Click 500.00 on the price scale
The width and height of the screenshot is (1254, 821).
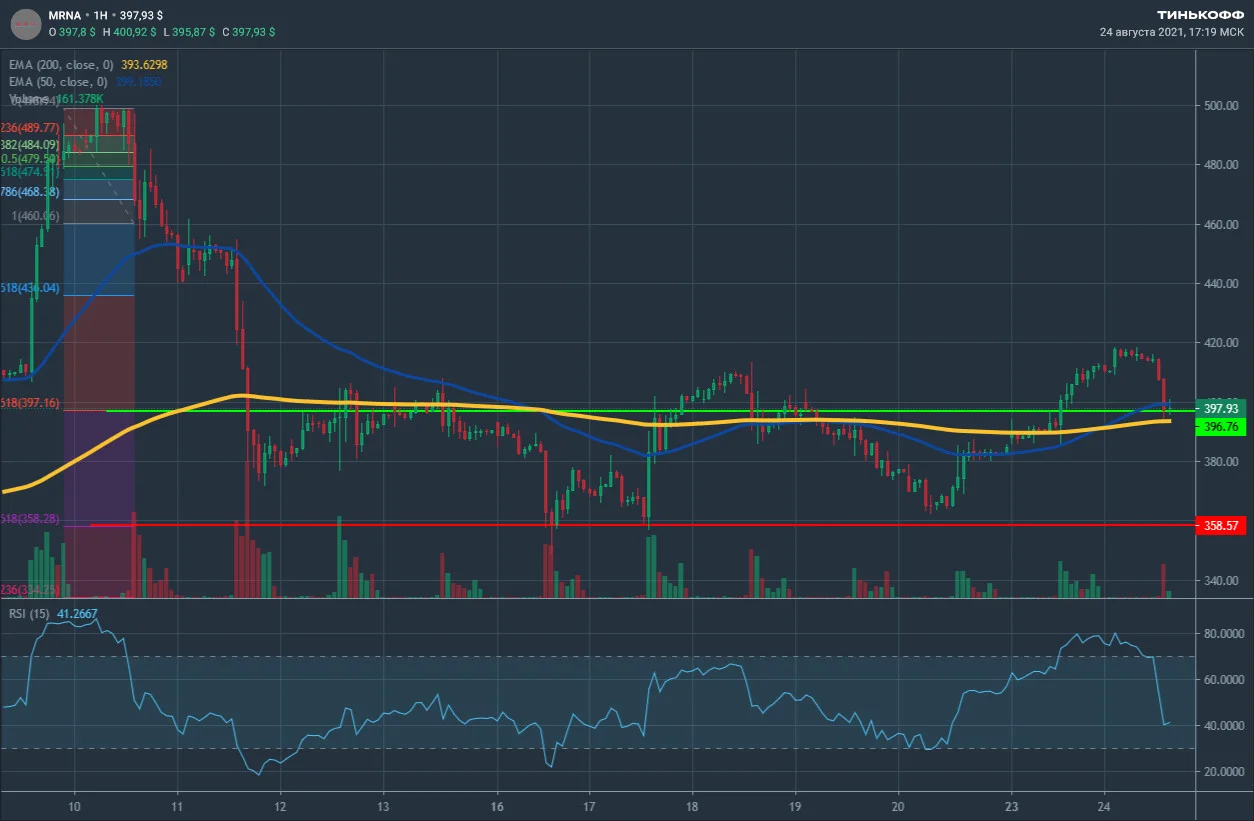1221,105
